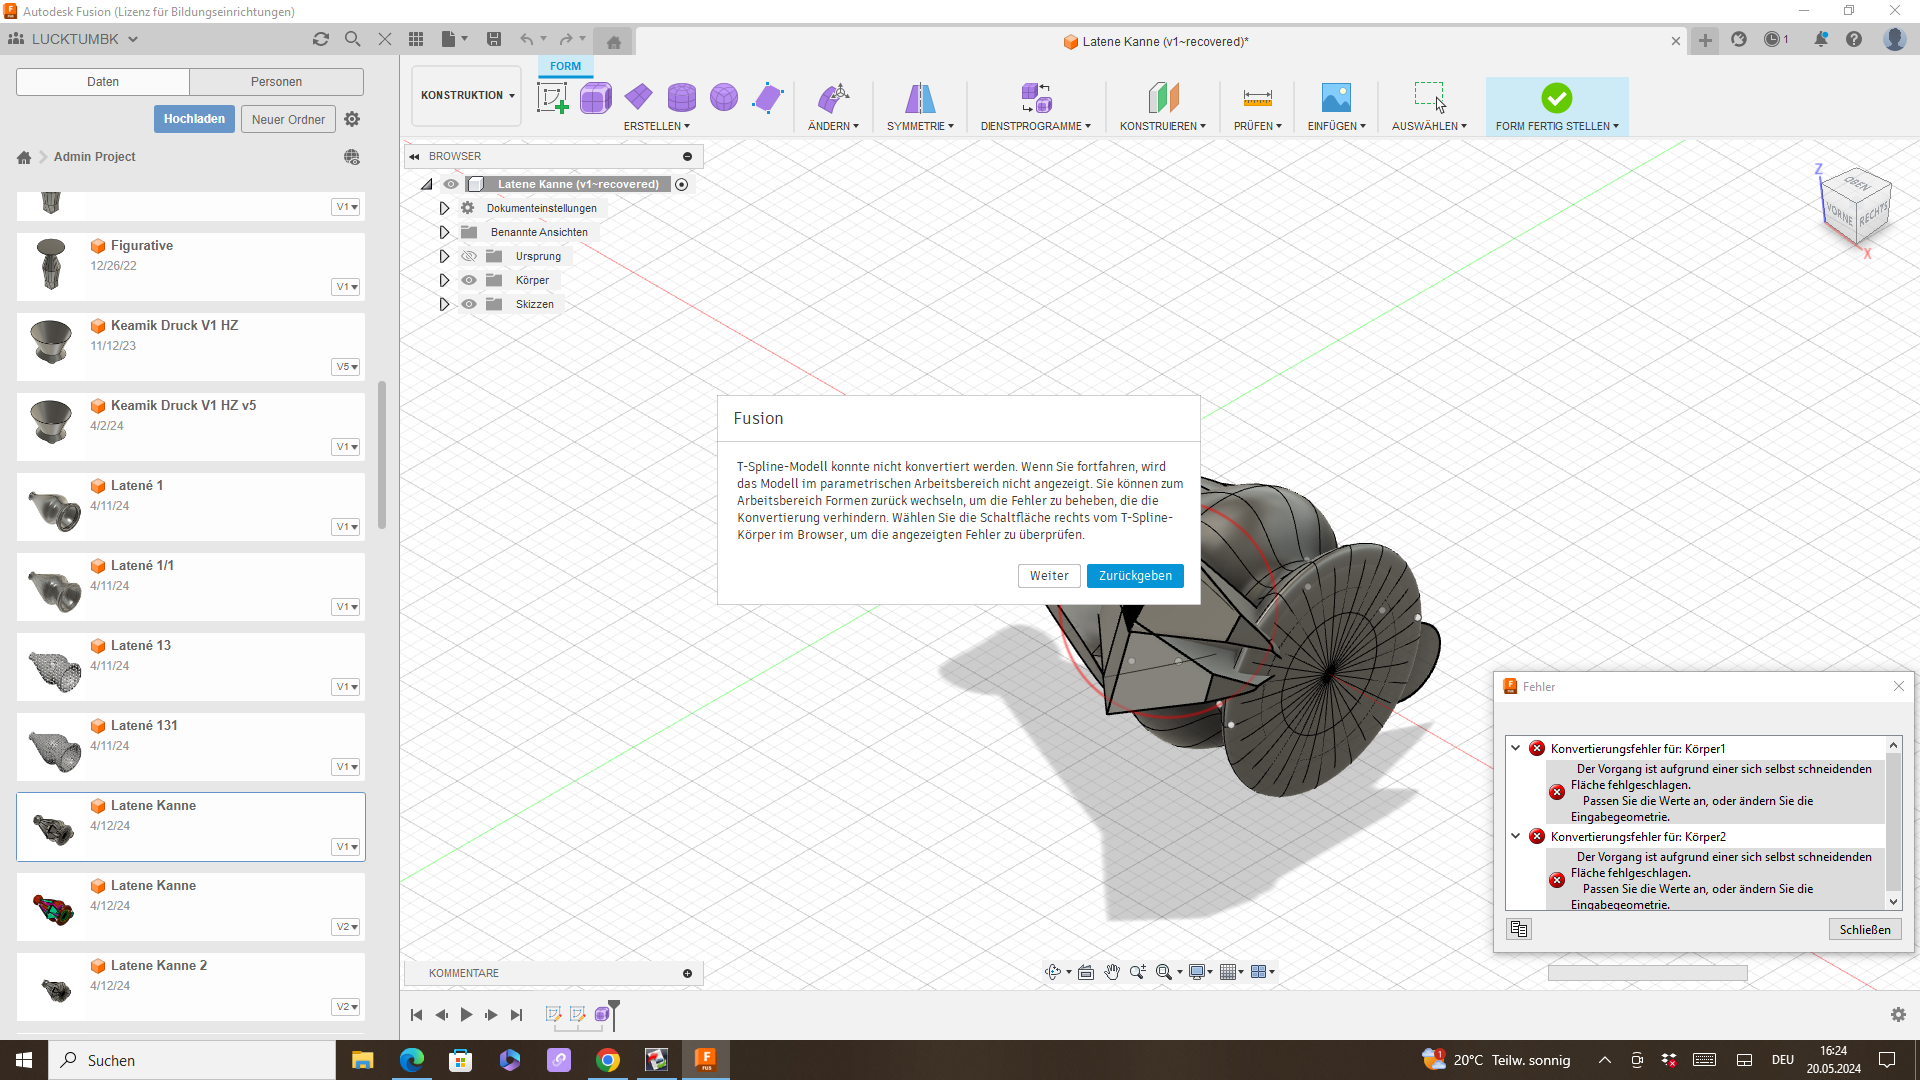Select the Box primitive tool
The width and height of the screenshot is (1920, 1080).
click(596, 98)
